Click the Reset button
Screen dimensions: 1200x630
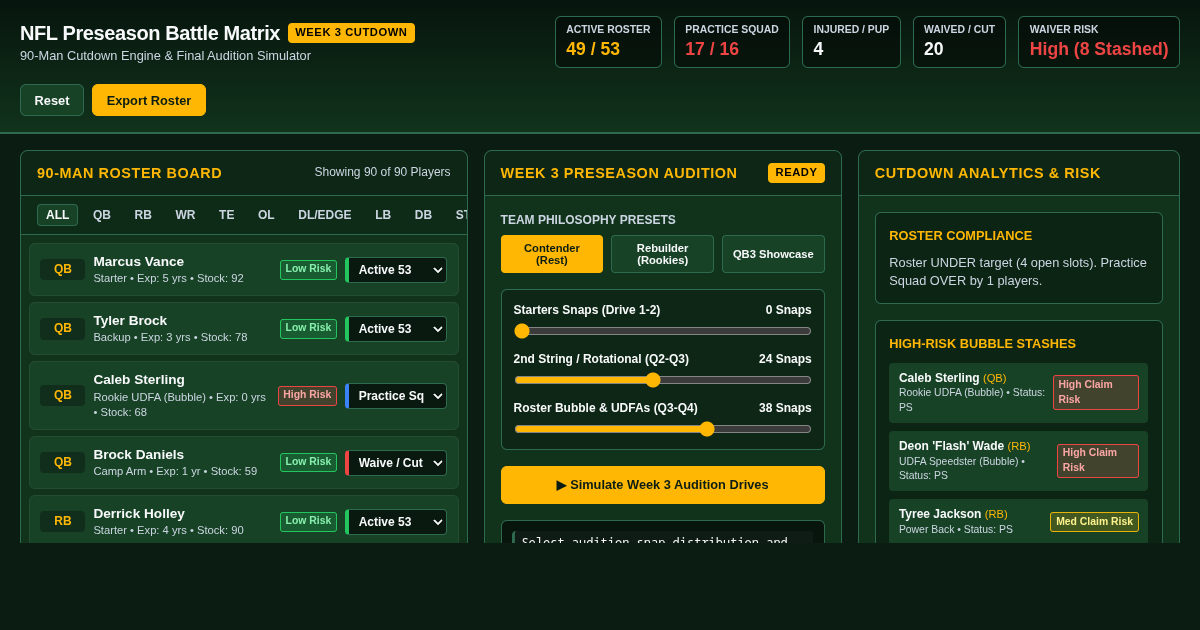coord(52,100)
